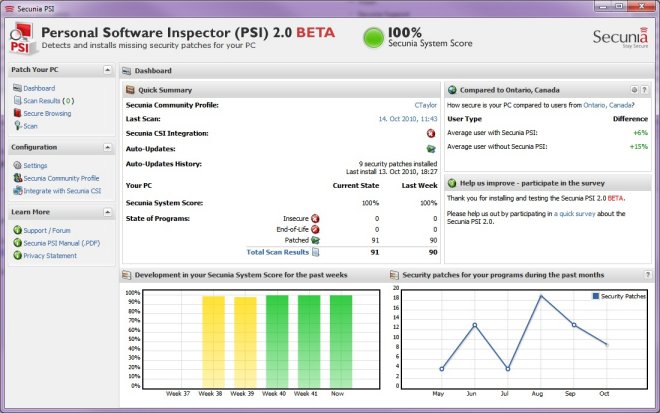Collapse the Configuration section
The image size is (660, 413).
(x=106, y=147)
